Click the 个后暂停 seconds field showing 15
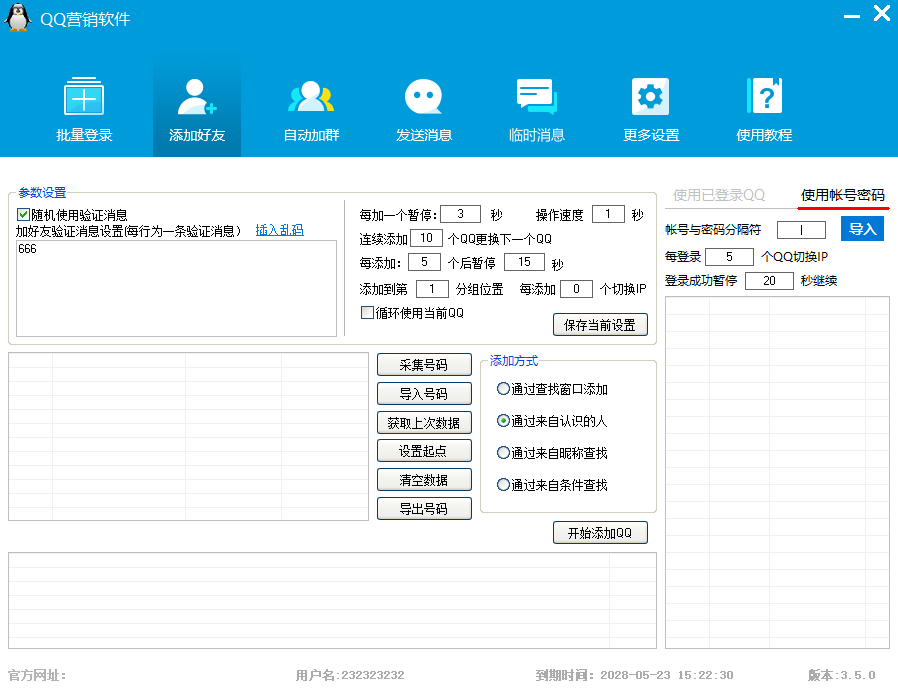 pos(525,262)
